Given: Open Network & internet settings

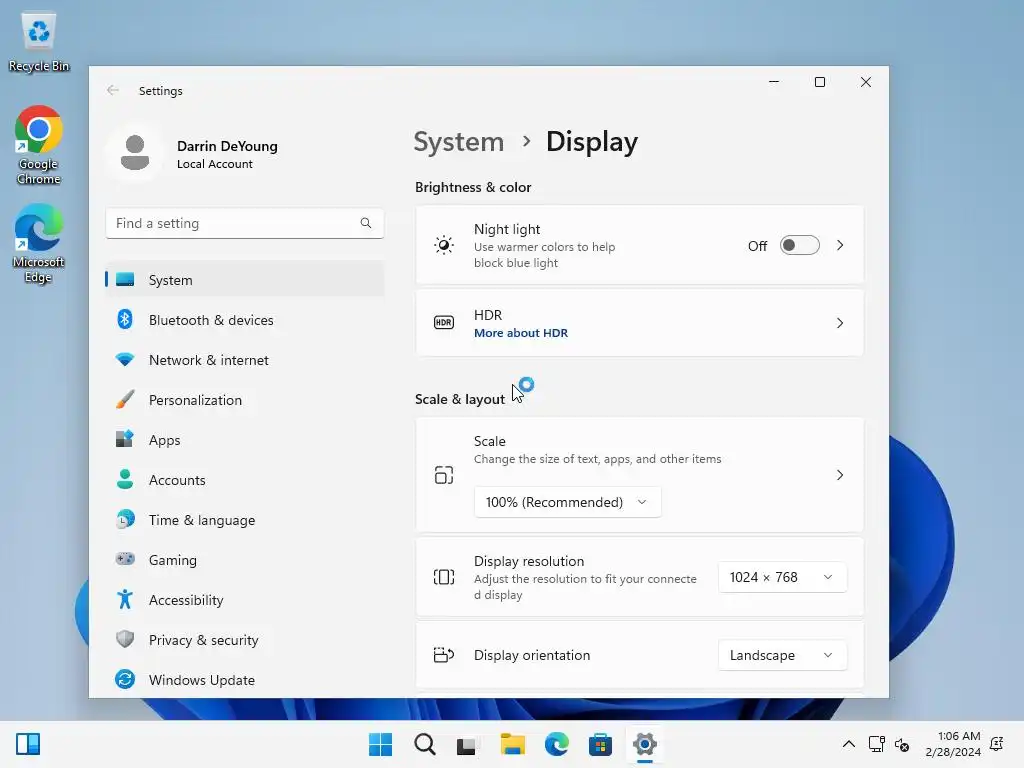Looking at the screenshot, I should pyautogui.click(x=245, y=360).
